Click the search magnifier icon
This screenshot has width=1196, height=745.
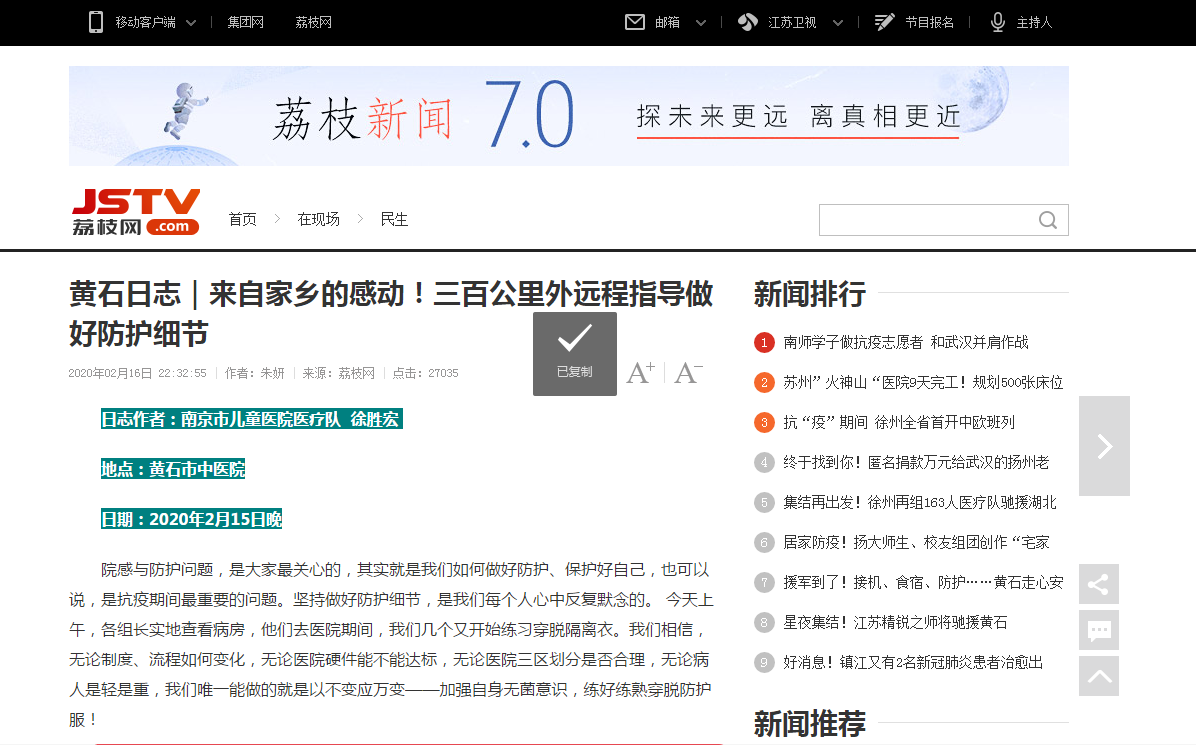point(1047,219)
